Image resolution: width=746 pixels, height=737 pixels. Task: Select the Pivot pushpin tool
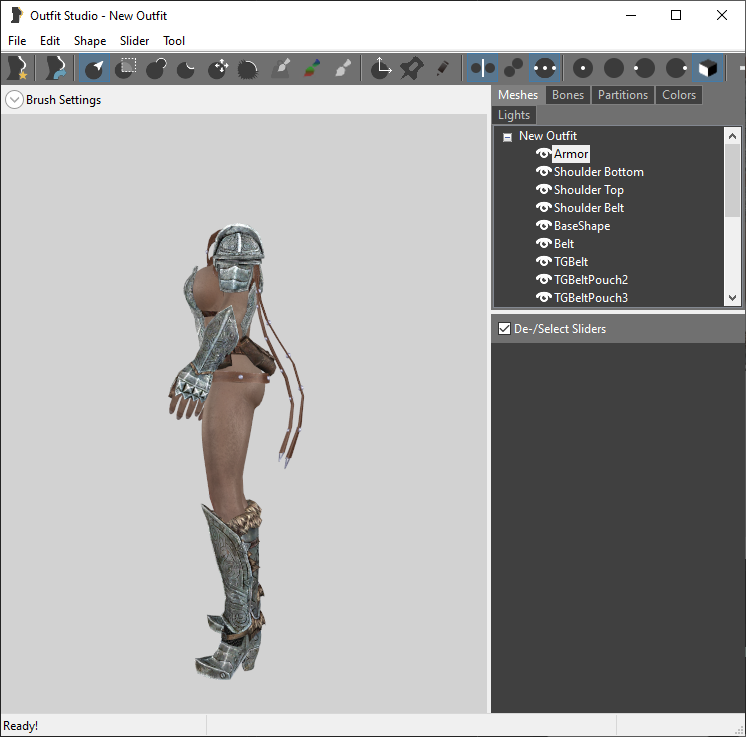tap(412, 68)
